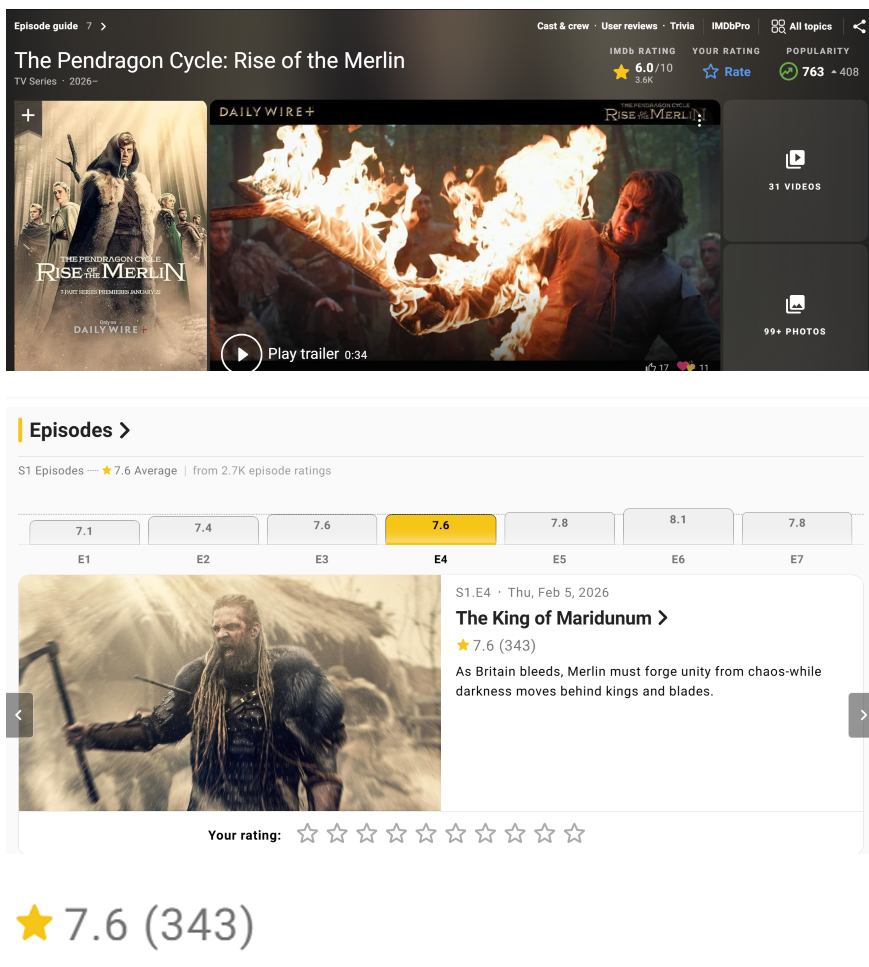Click 'S1.E4 · Thu, Feb 5, 2026' text
This screenshot has width=869, height=967.
532,593
